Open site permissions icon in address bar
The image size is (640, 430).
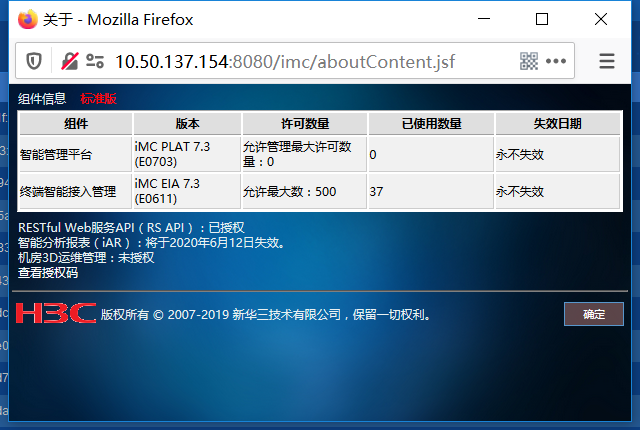(x=95, y=61)
